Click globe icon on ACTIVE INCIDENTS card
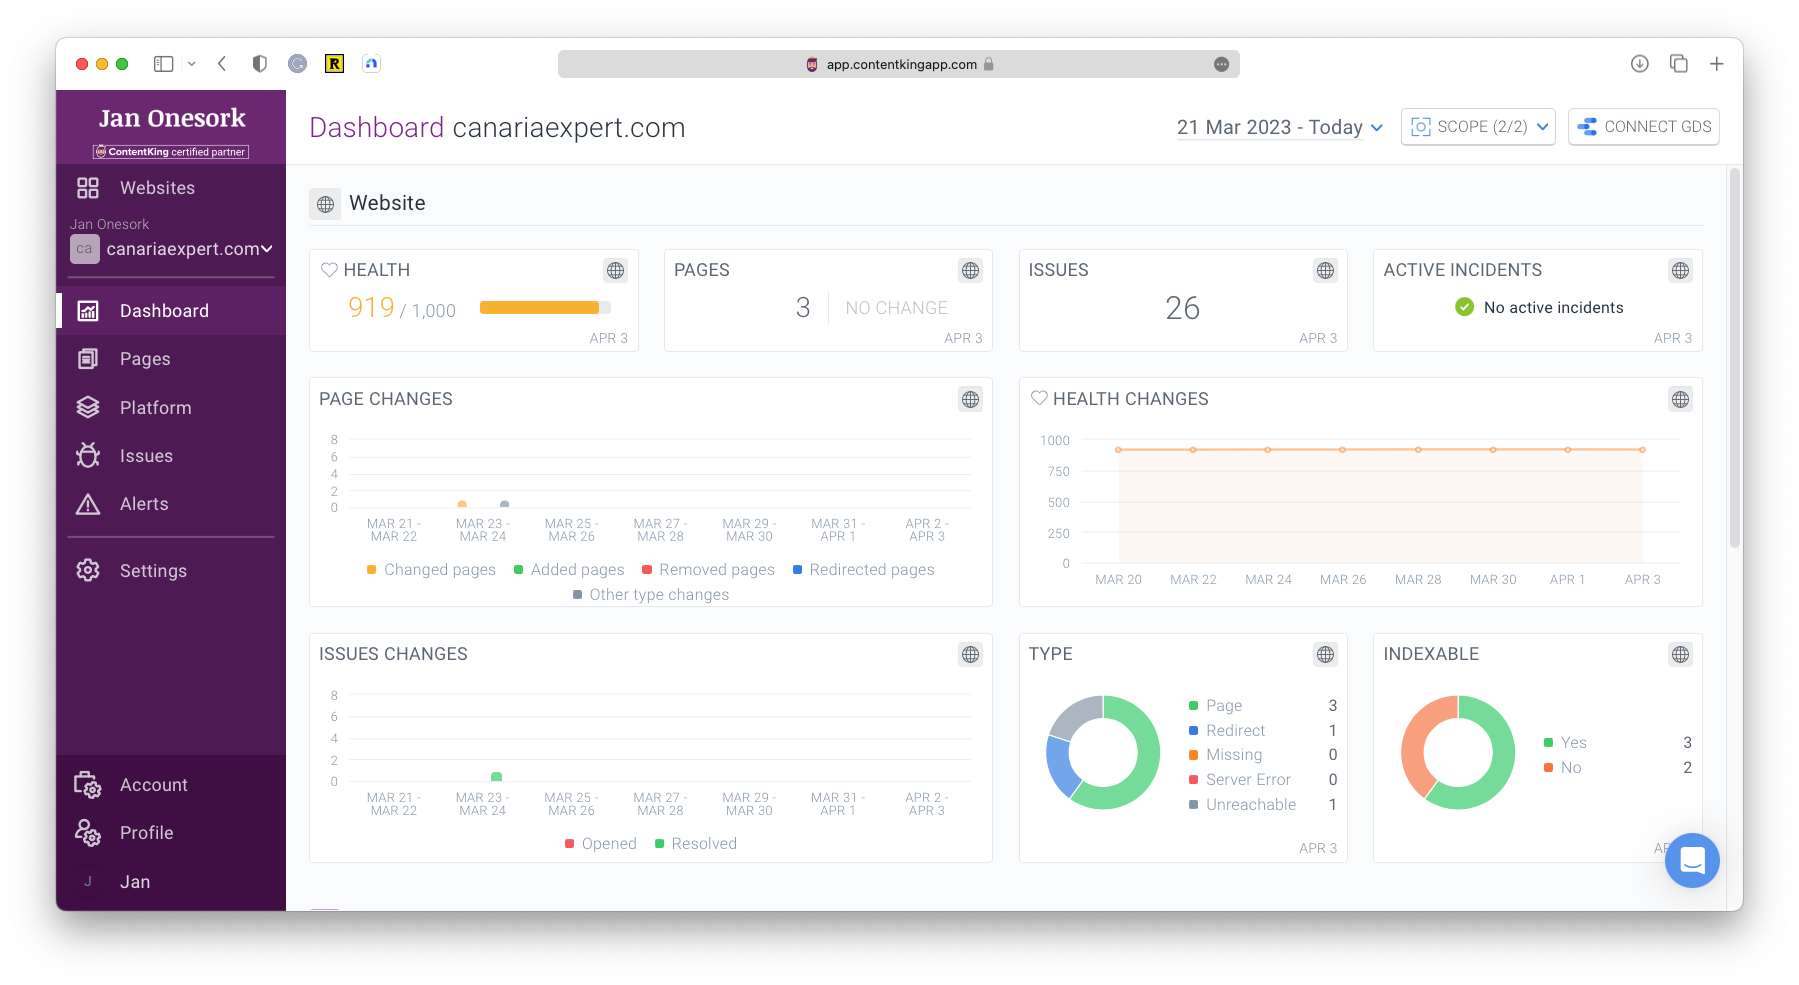The height and width of the screenshot is (985, 1799). [x=1680, y=270]
